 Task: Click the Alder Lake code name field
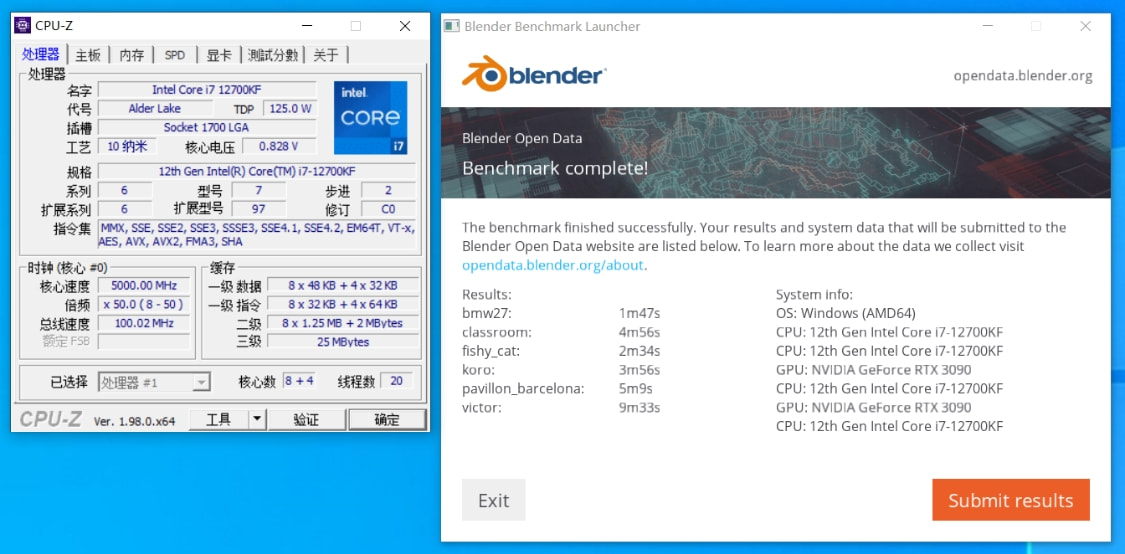coord(155,108)
